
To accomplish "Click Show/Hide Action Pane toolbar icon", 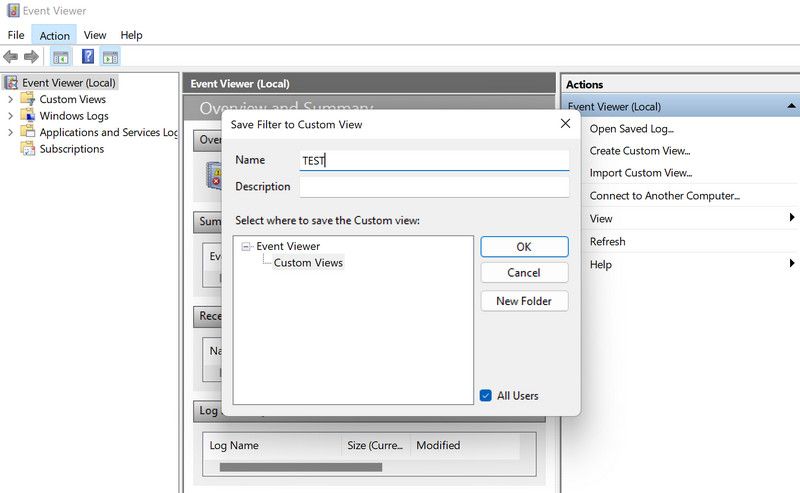I will pyautogui.click(x=110, y=57).
